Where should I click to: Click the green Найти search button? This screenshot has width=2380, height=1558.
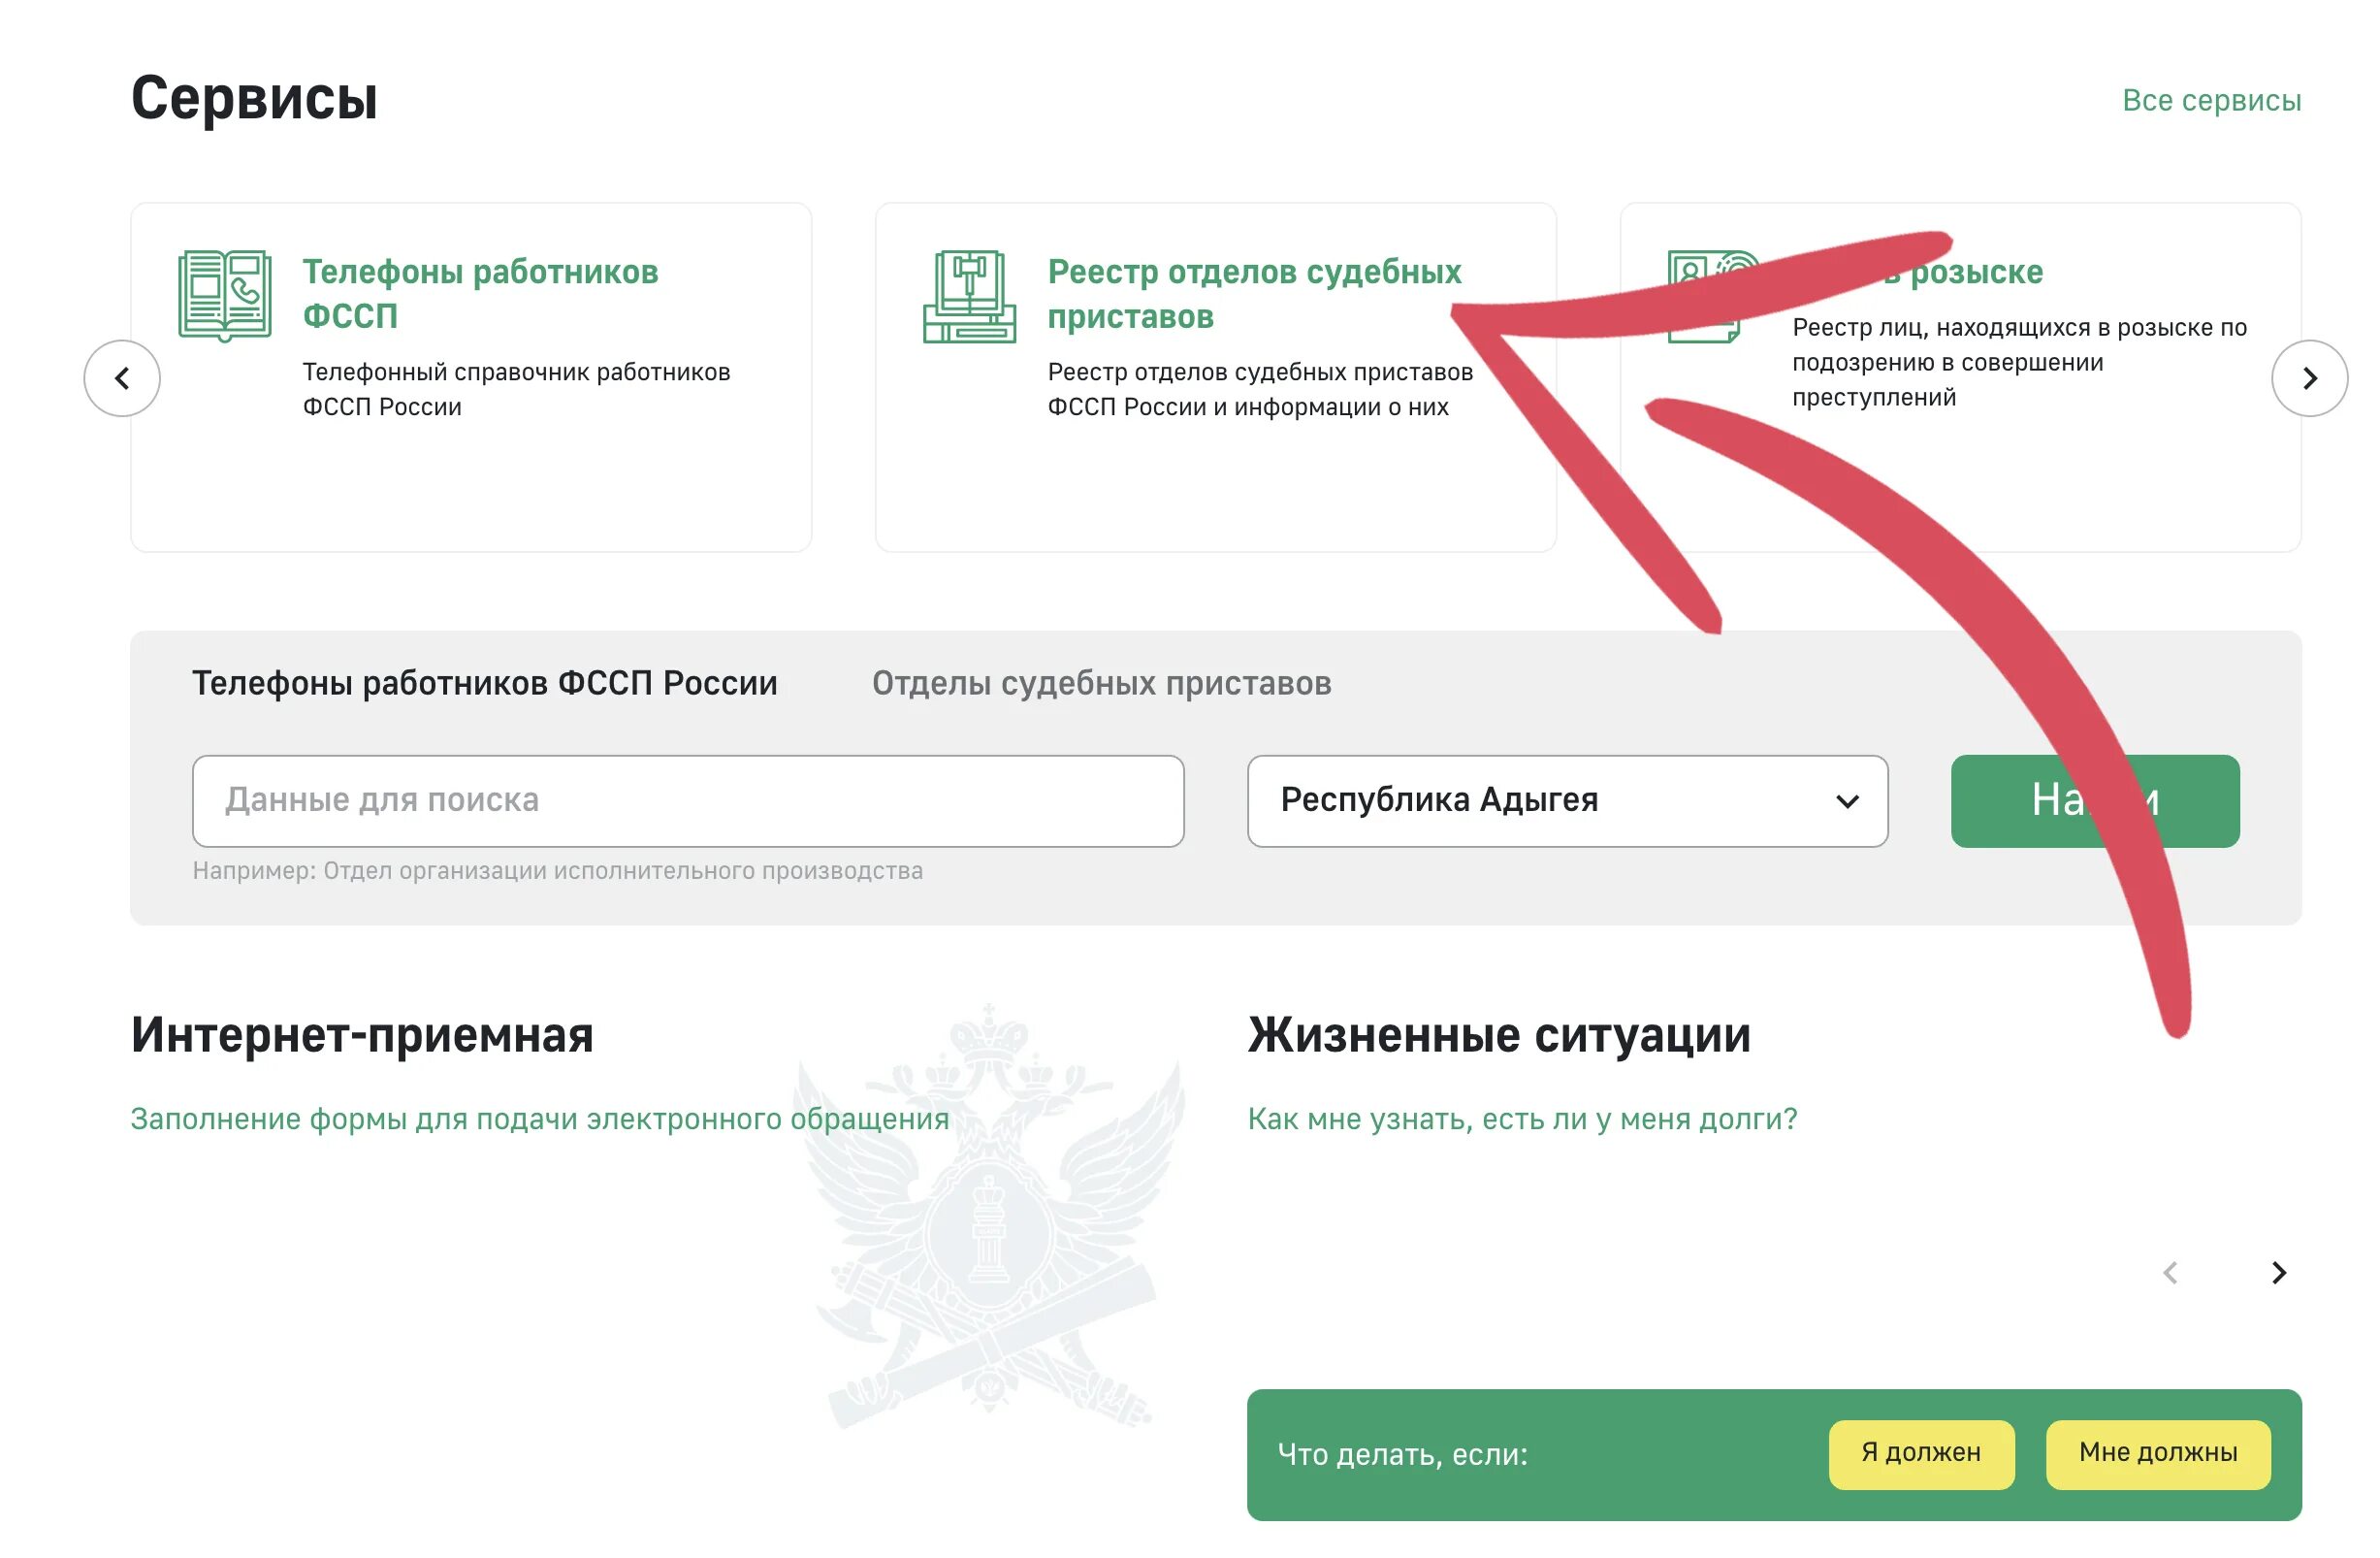(2094, 800)
